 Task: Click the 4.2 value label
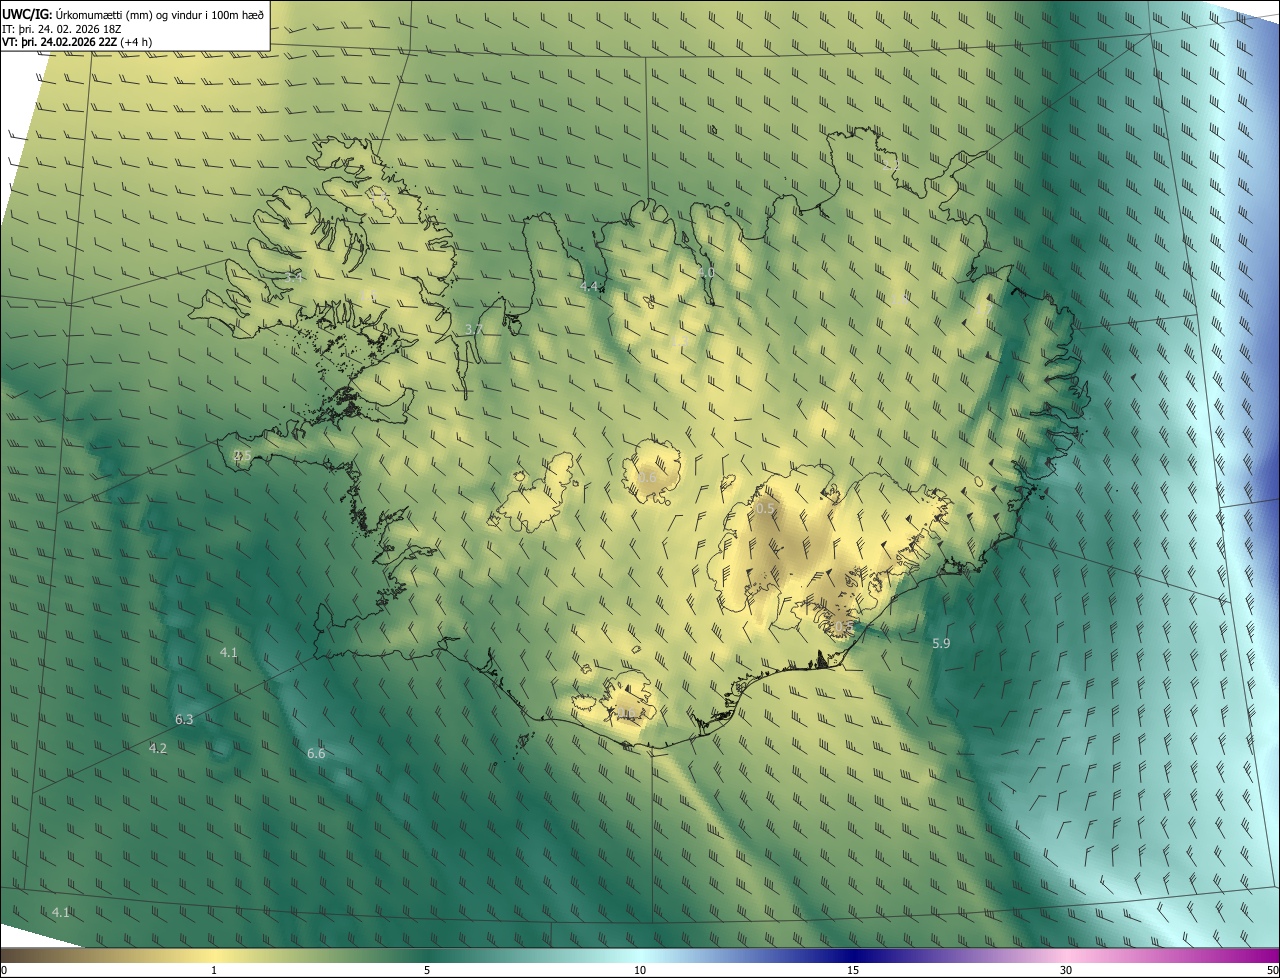(158, 748)
